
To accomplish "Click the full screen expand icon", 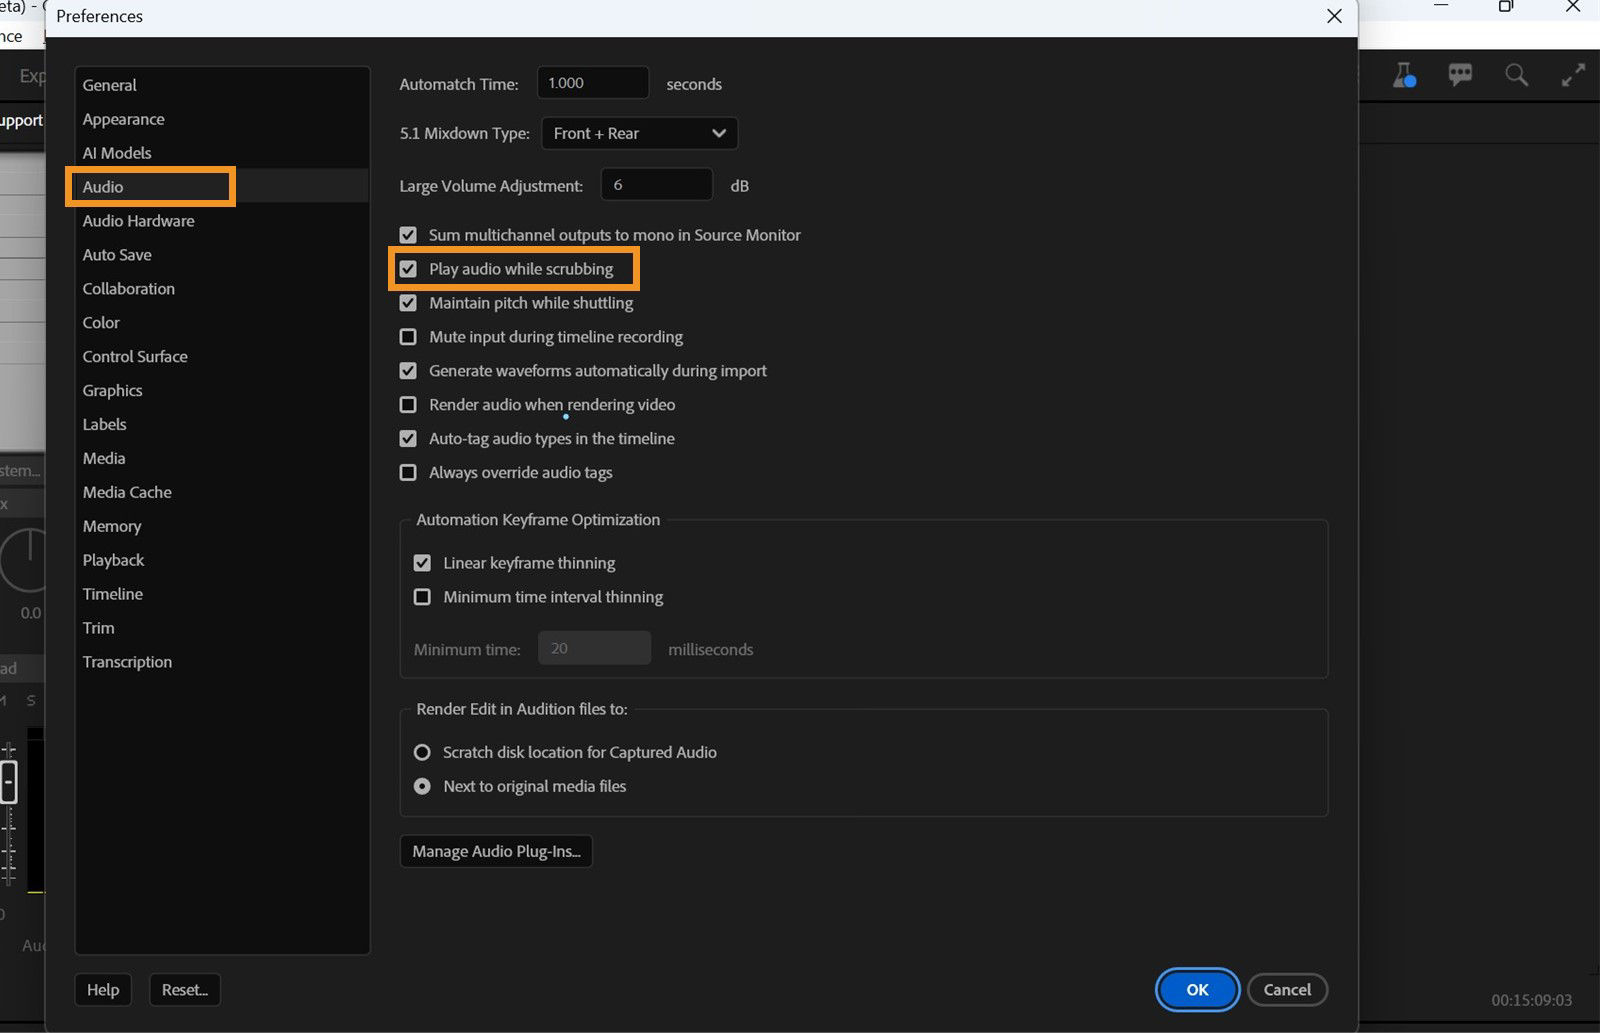I will click(1572, 74).
